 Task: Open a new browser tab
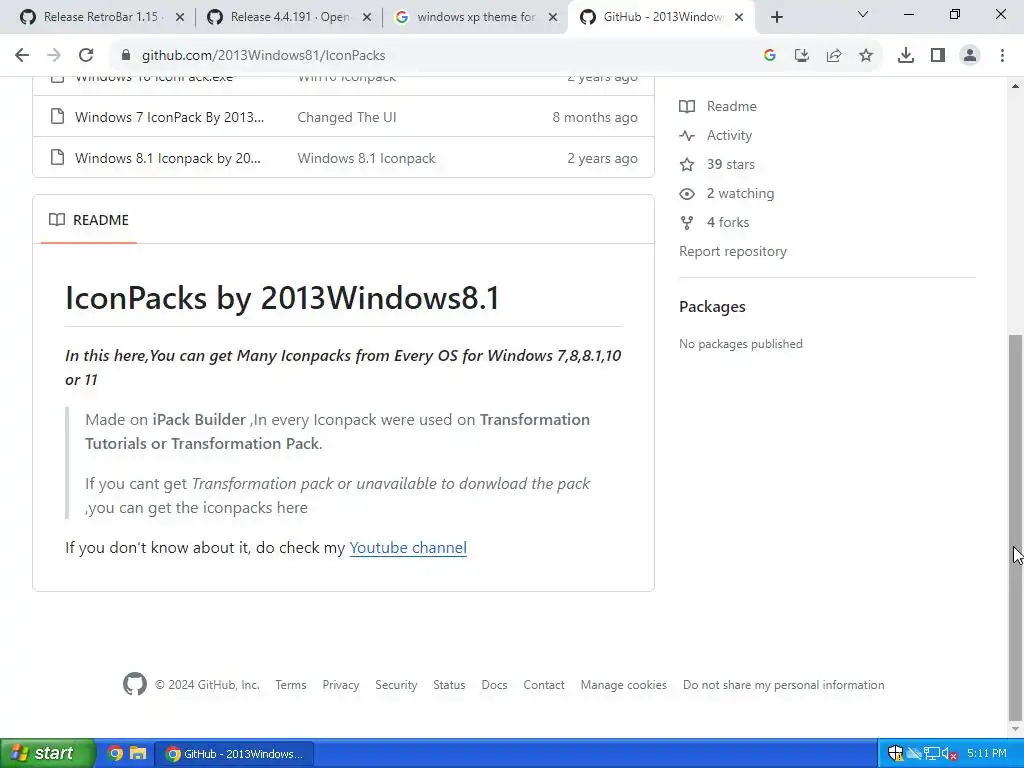(x=776, y=17)
